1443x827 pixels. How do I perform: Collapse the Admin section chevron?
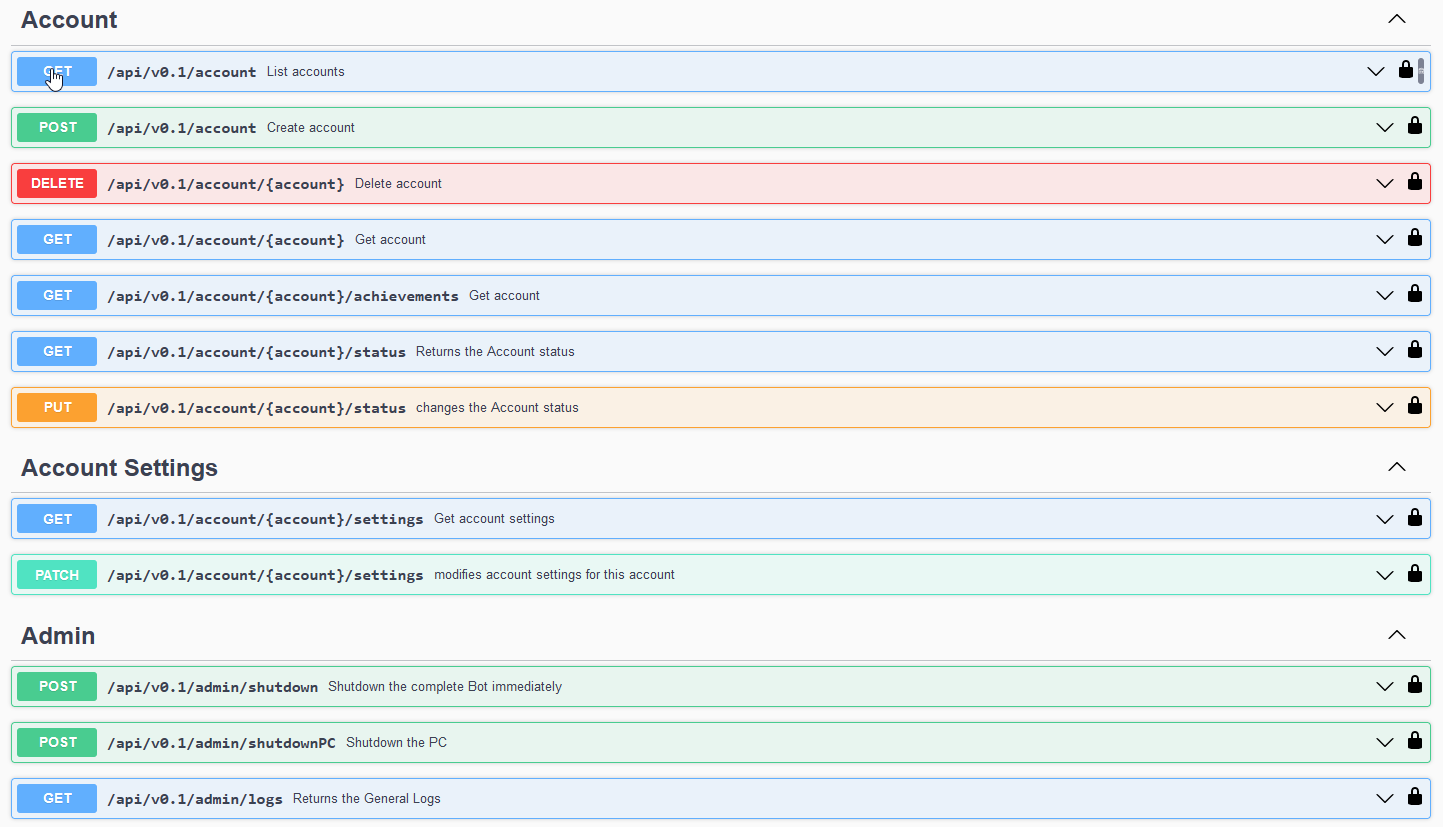1397,635
